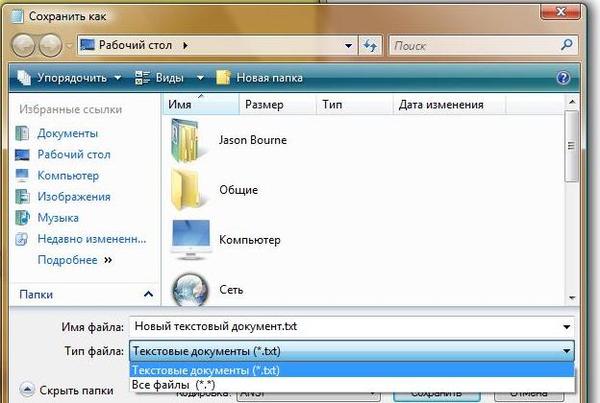Sort by Дата изменения column header

[x=449, y=104]
